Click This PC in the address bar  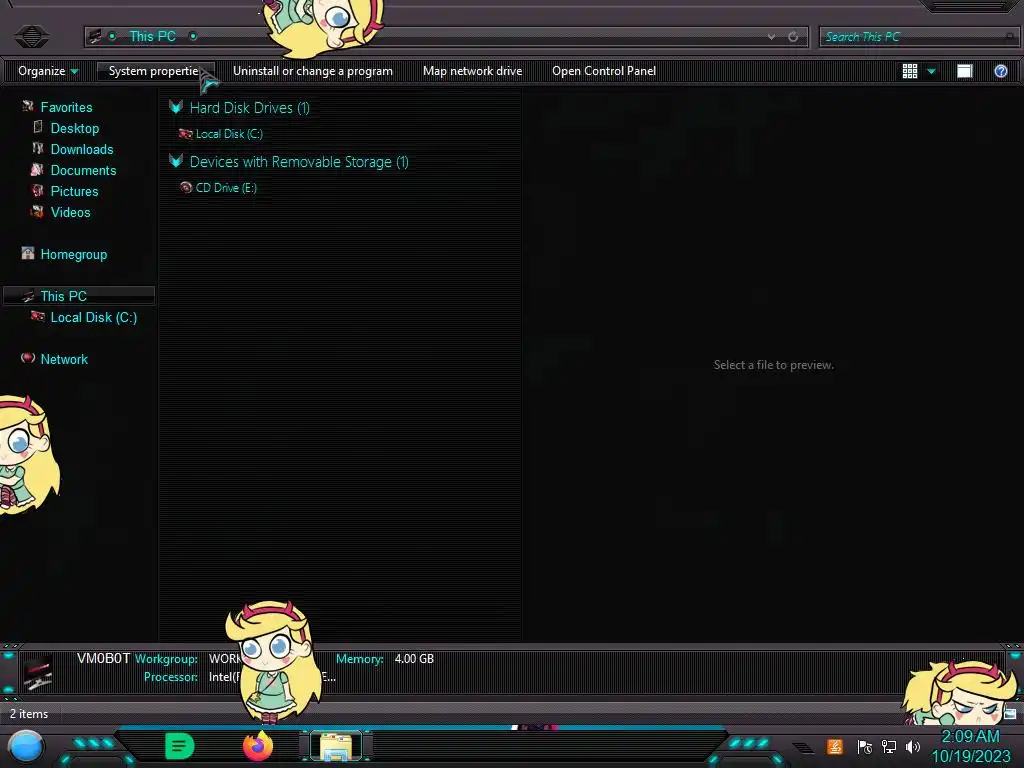pos(152,37)
